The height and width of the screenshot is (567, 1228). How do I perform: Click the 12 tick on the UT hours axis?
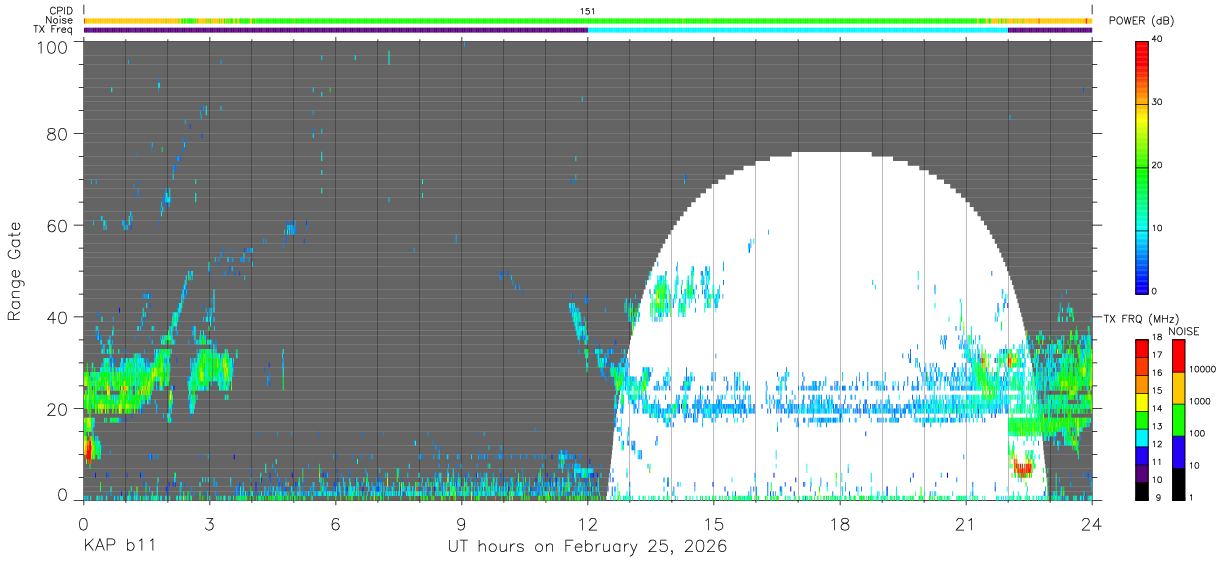587,524
